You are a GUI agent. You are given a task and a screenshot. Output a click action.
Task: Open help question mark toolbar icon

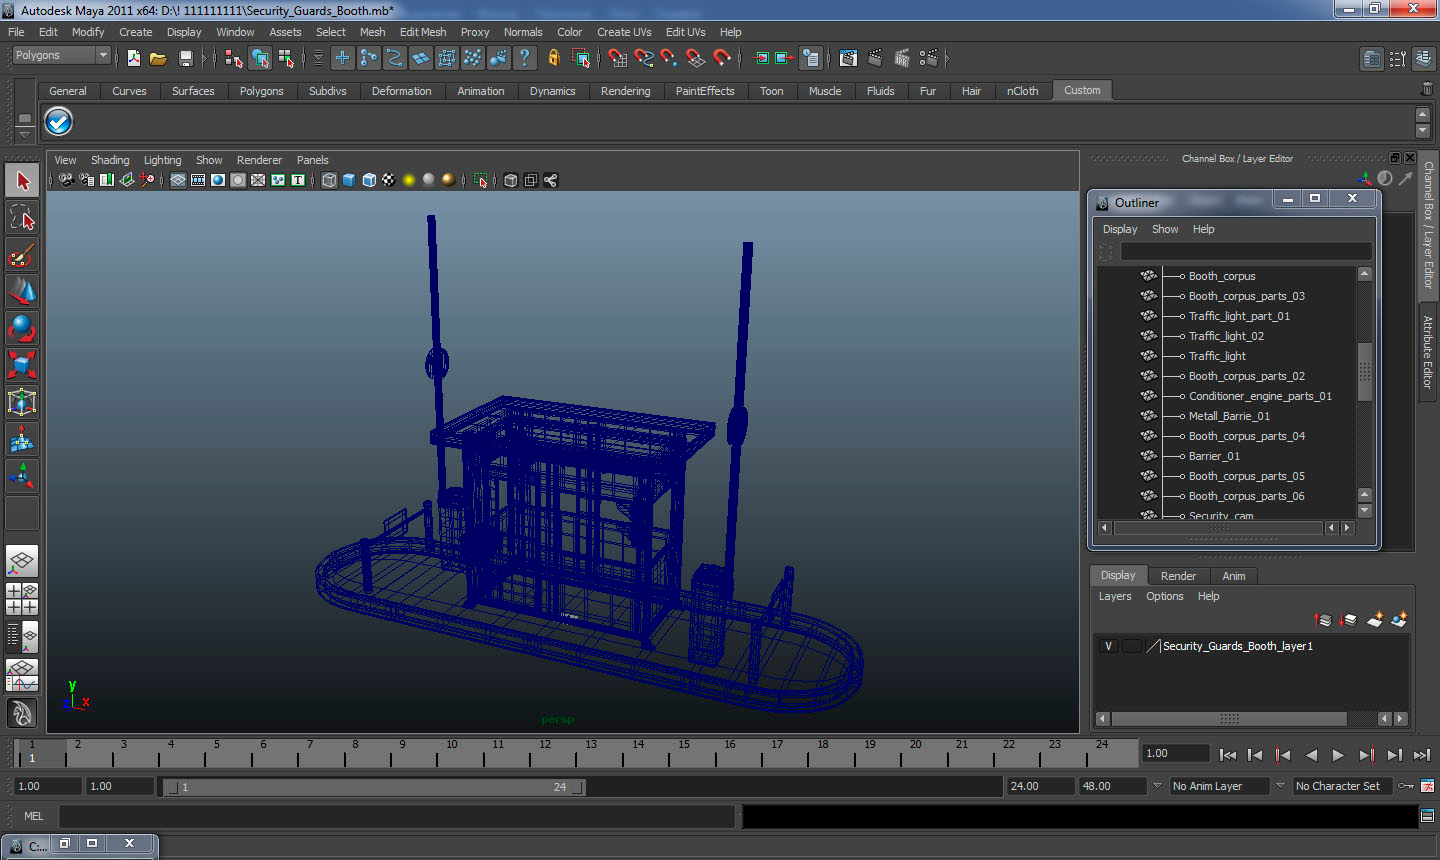(x=524, y=58)
